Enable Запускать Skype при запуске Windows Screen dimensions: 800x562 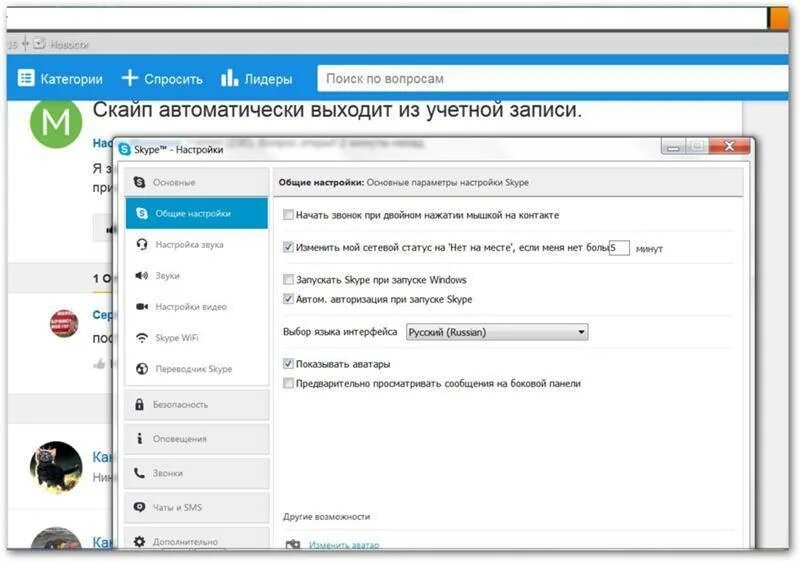point(288,279)
